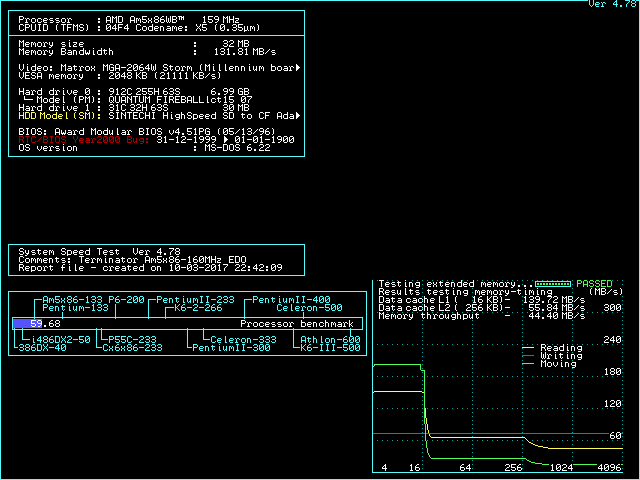Click the System Speed Test Ver 4.78 title
This screenshot has height=480, width=640.
pyautogui.click(x=99, y=252)
